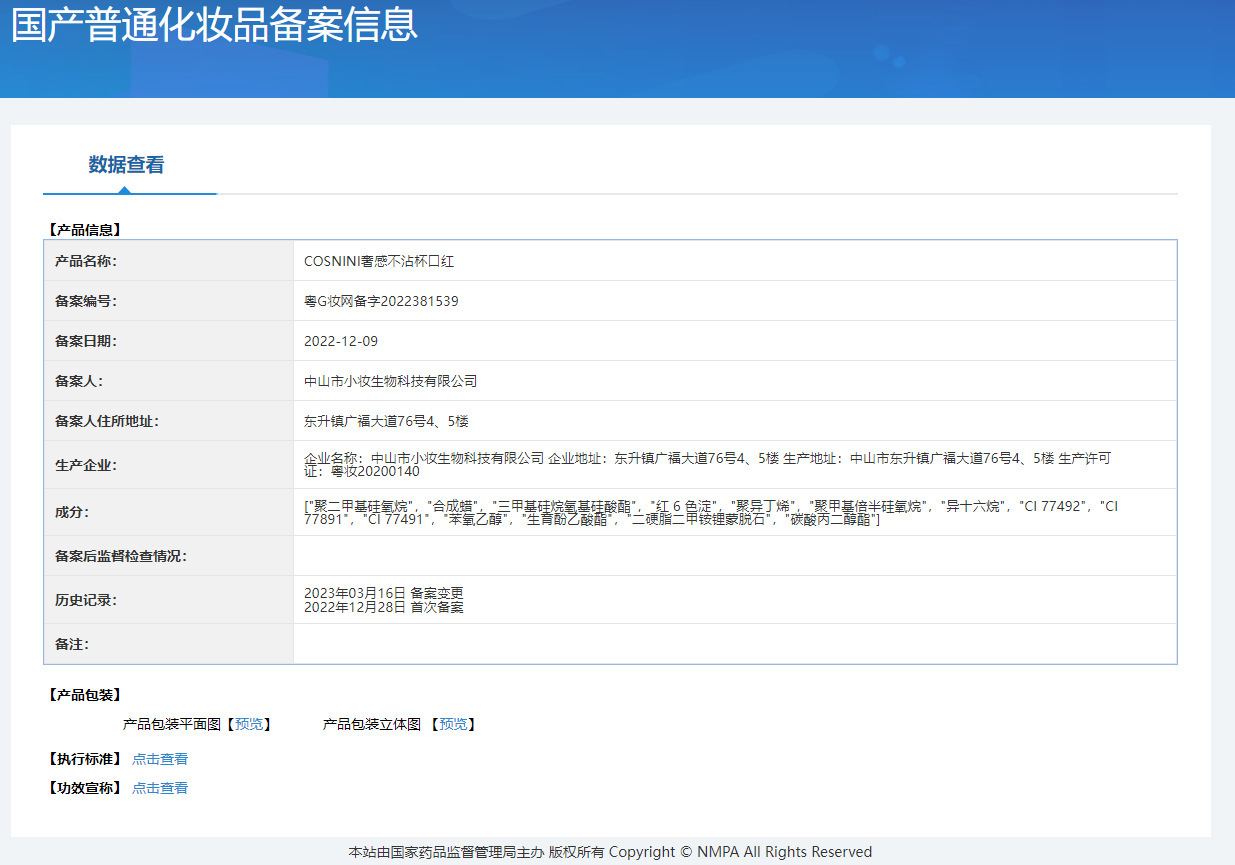Image resolution: width=1235 pixels, height=865 pixels.
Task: Click the 备案人住所地址 row label
Action: pos(107,421)
